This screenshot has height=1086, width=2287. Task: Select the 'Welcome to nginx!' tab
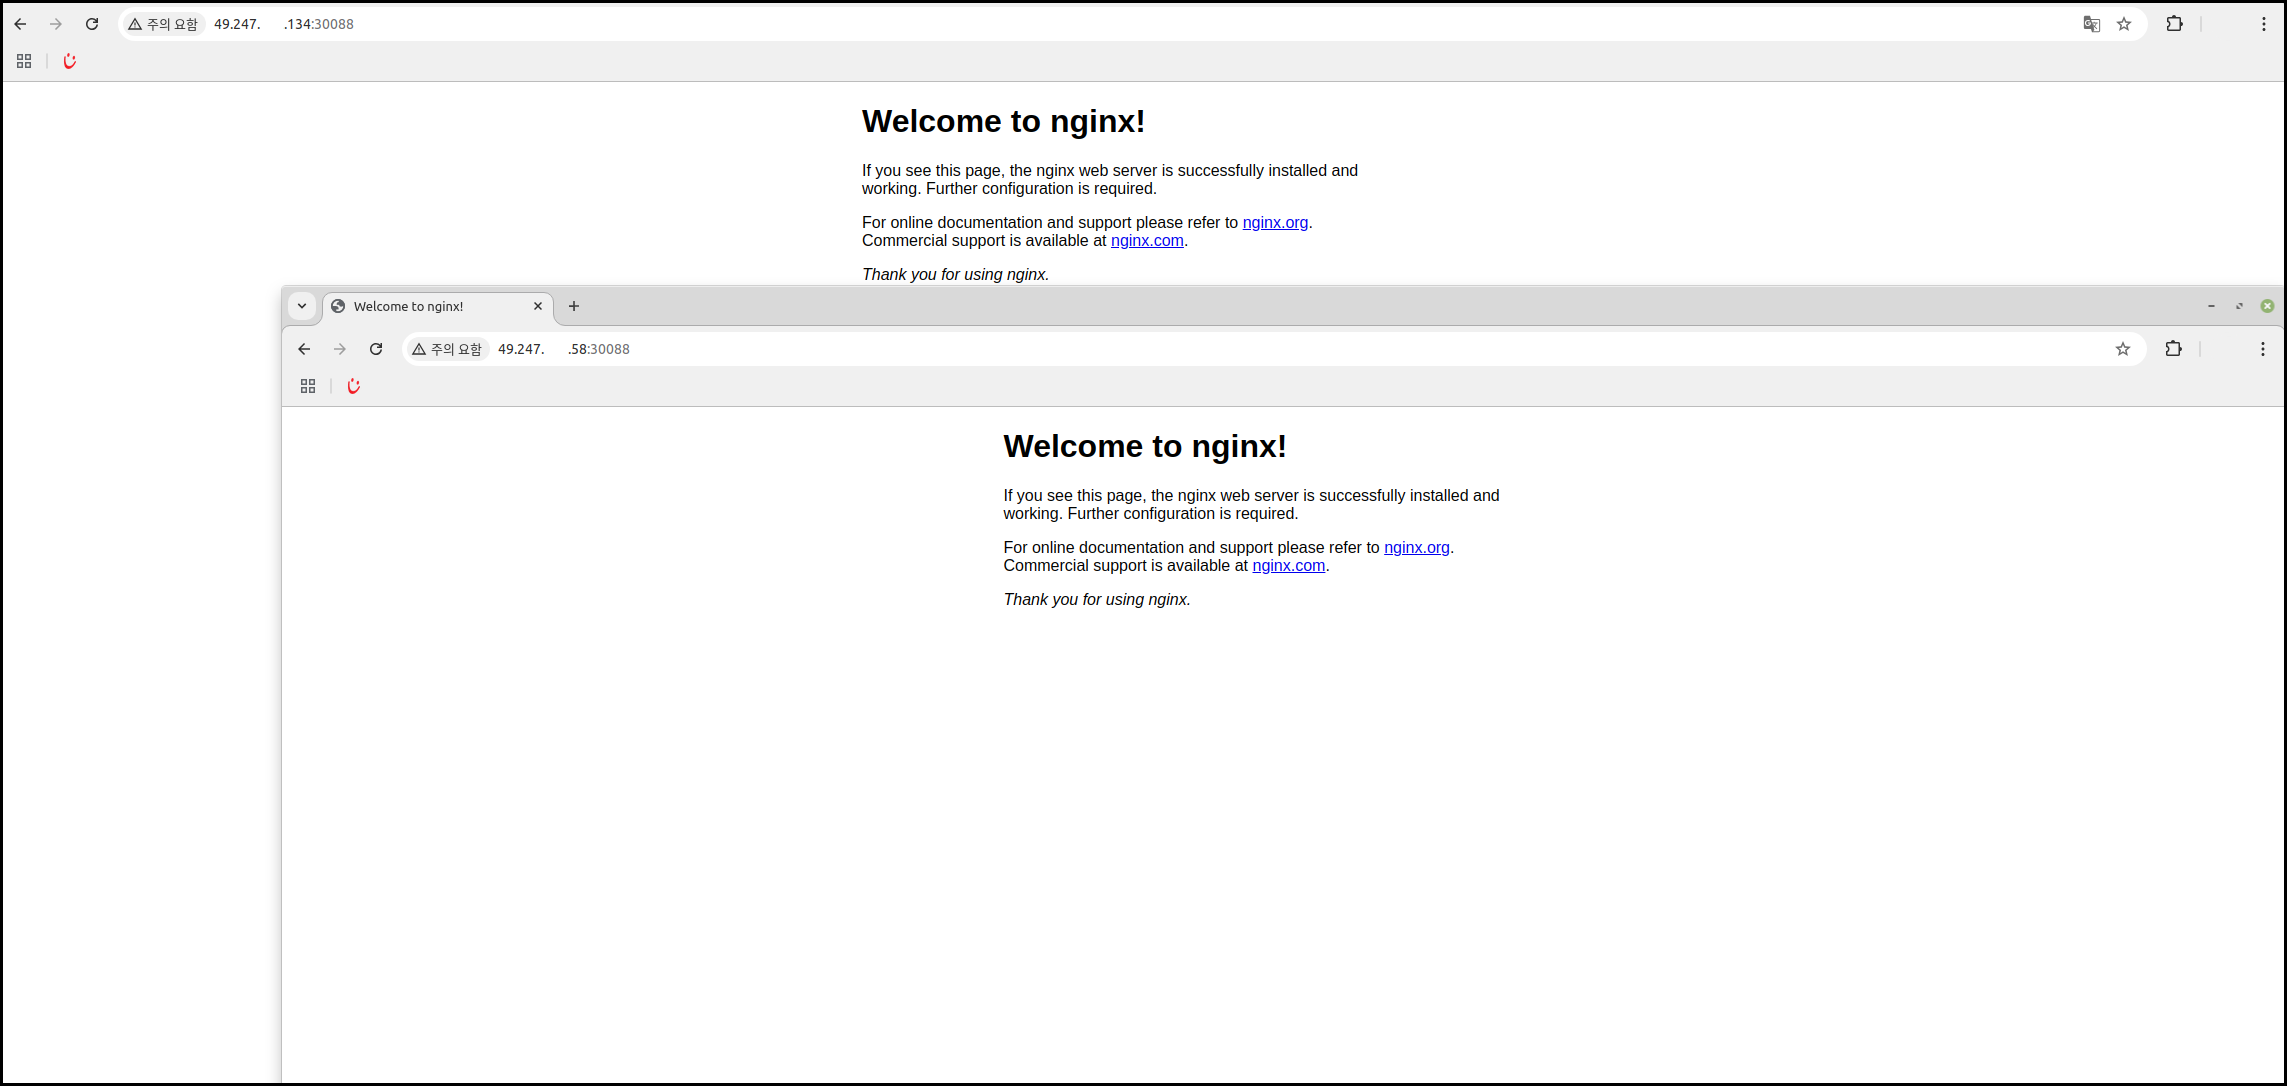click(x=437, y=306)
